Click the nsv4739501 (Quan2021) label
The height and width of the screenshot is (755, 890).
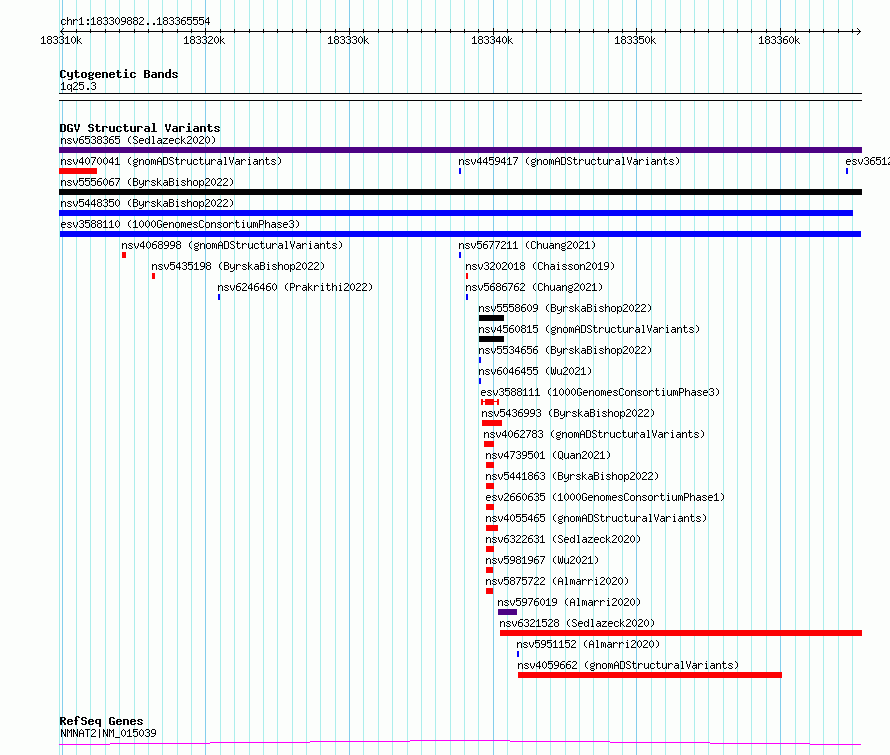[x=548, y=455]
